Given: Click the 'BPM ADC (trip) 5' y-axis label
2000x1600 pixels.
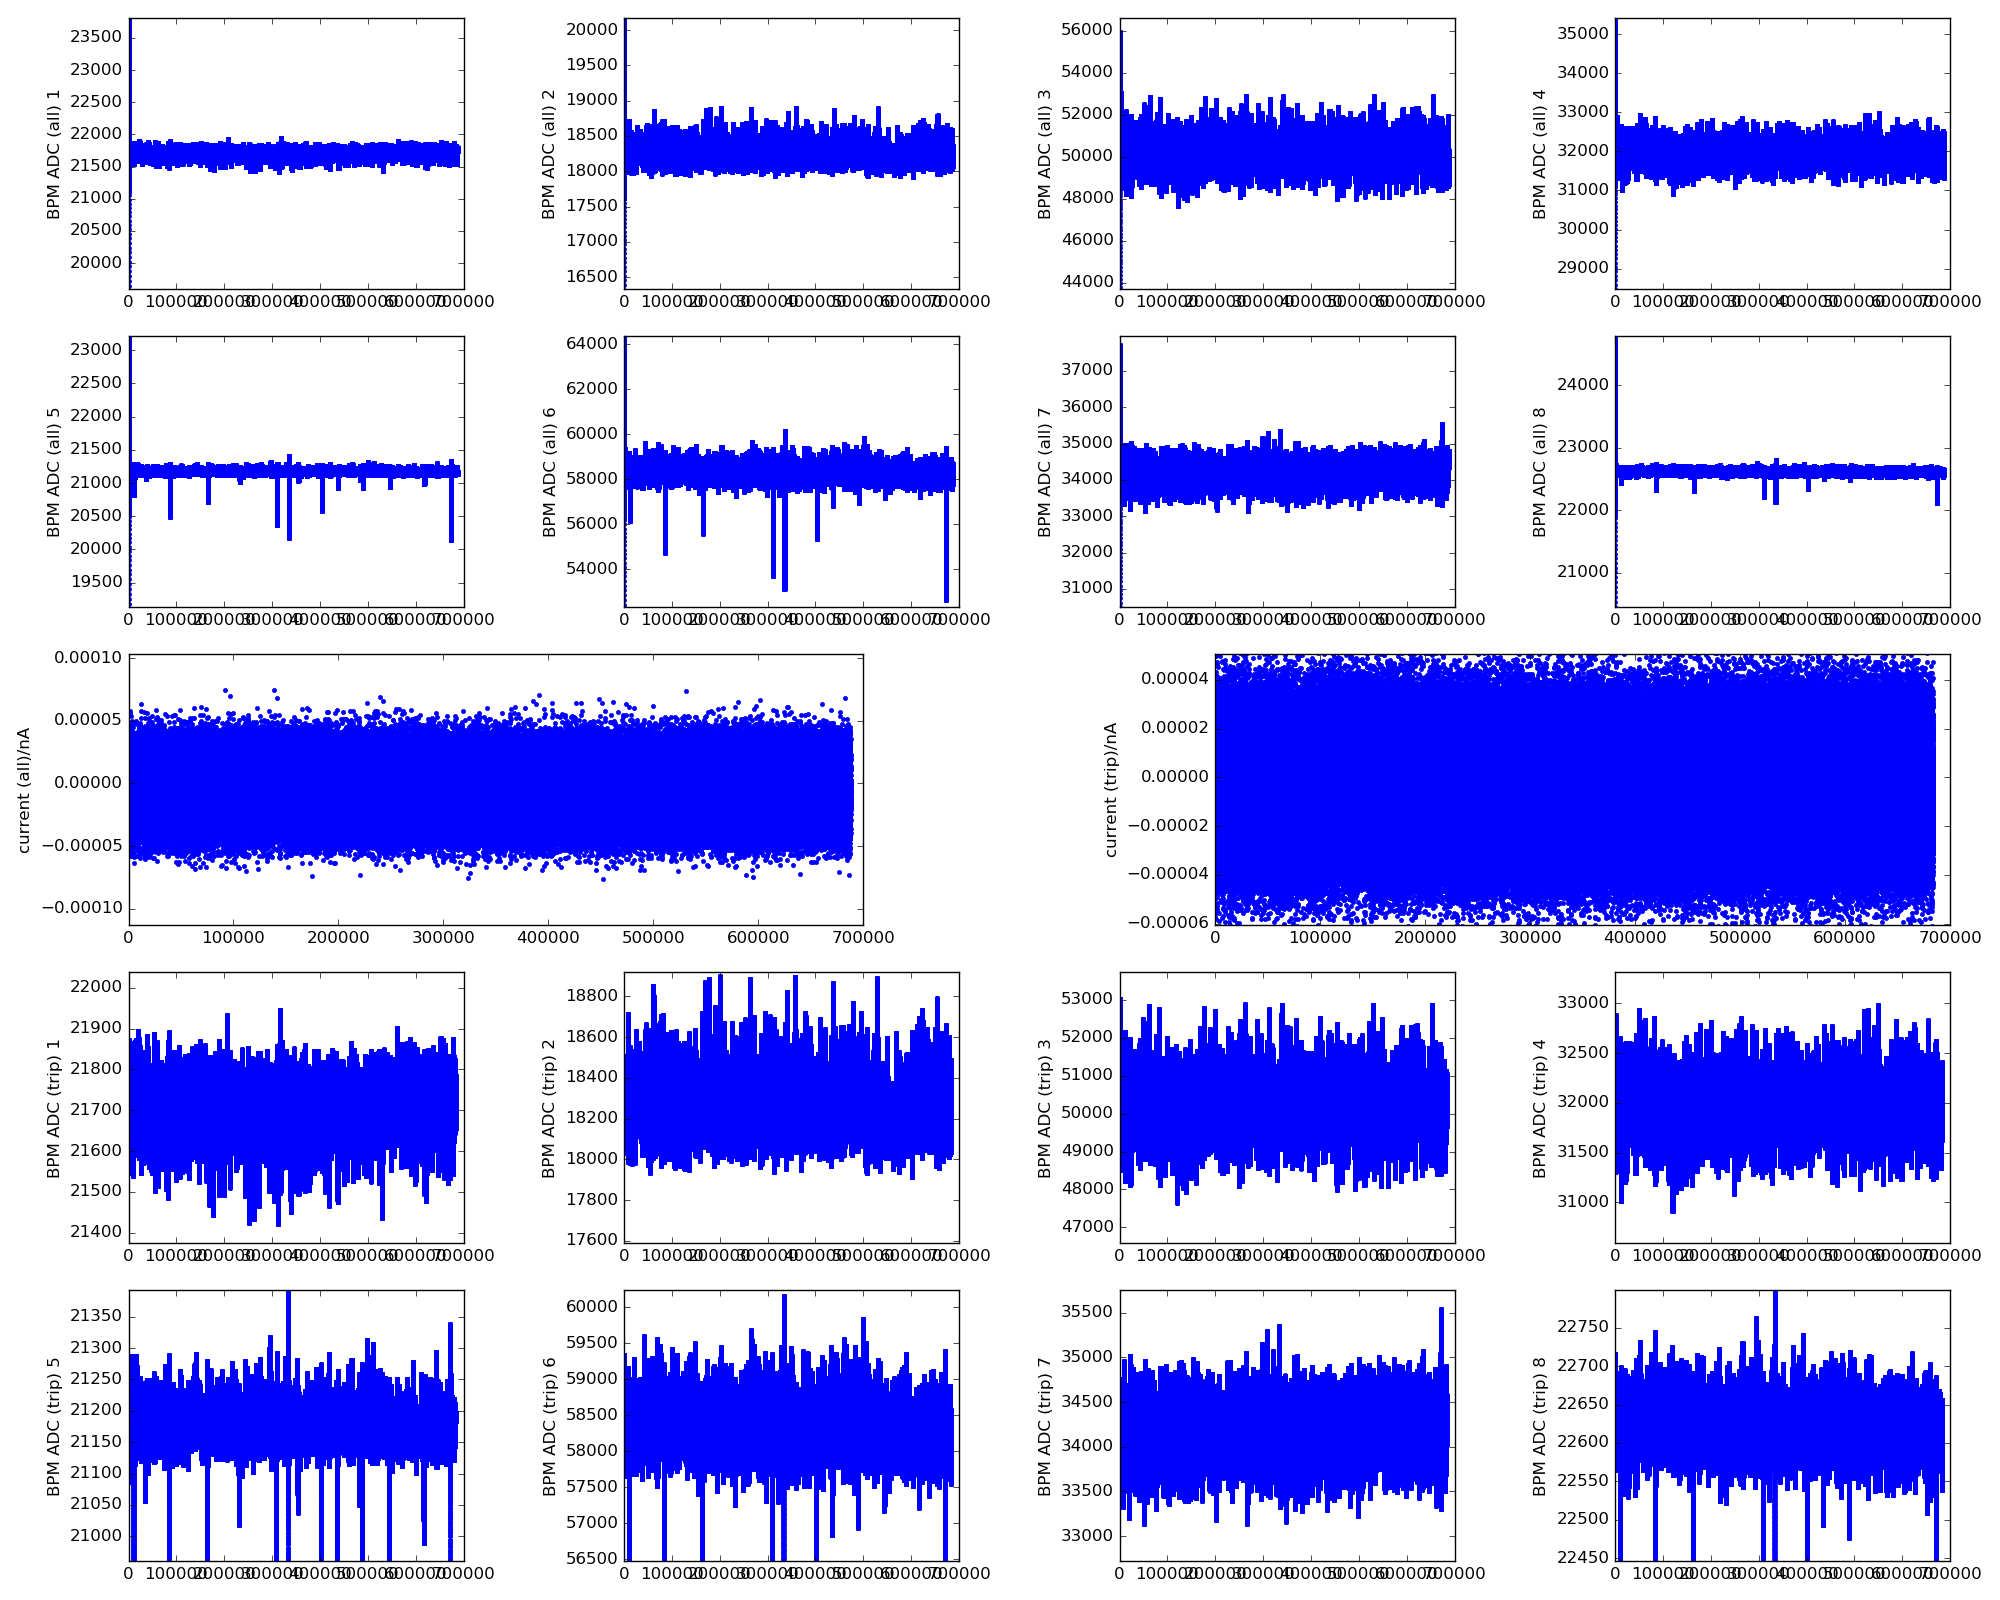Looking at the screenshot, I should pyautogui.click(x=54, y=1426).
